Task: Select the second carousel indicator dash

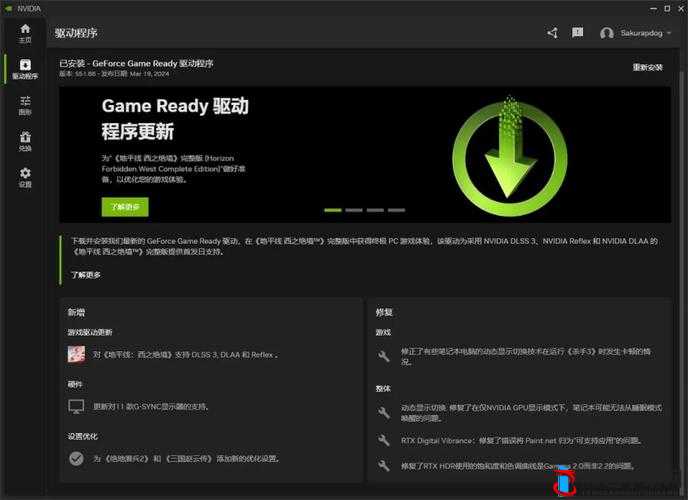Action: tap(354, 210)
